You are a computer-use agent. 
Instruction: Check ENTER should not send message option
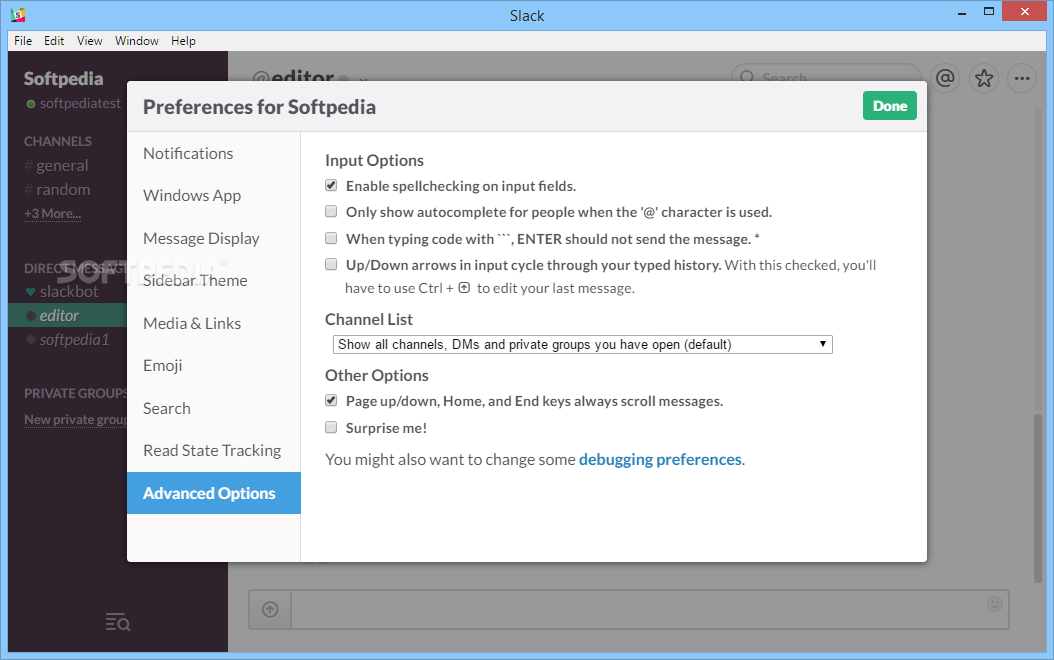click(x=331, y=238)
